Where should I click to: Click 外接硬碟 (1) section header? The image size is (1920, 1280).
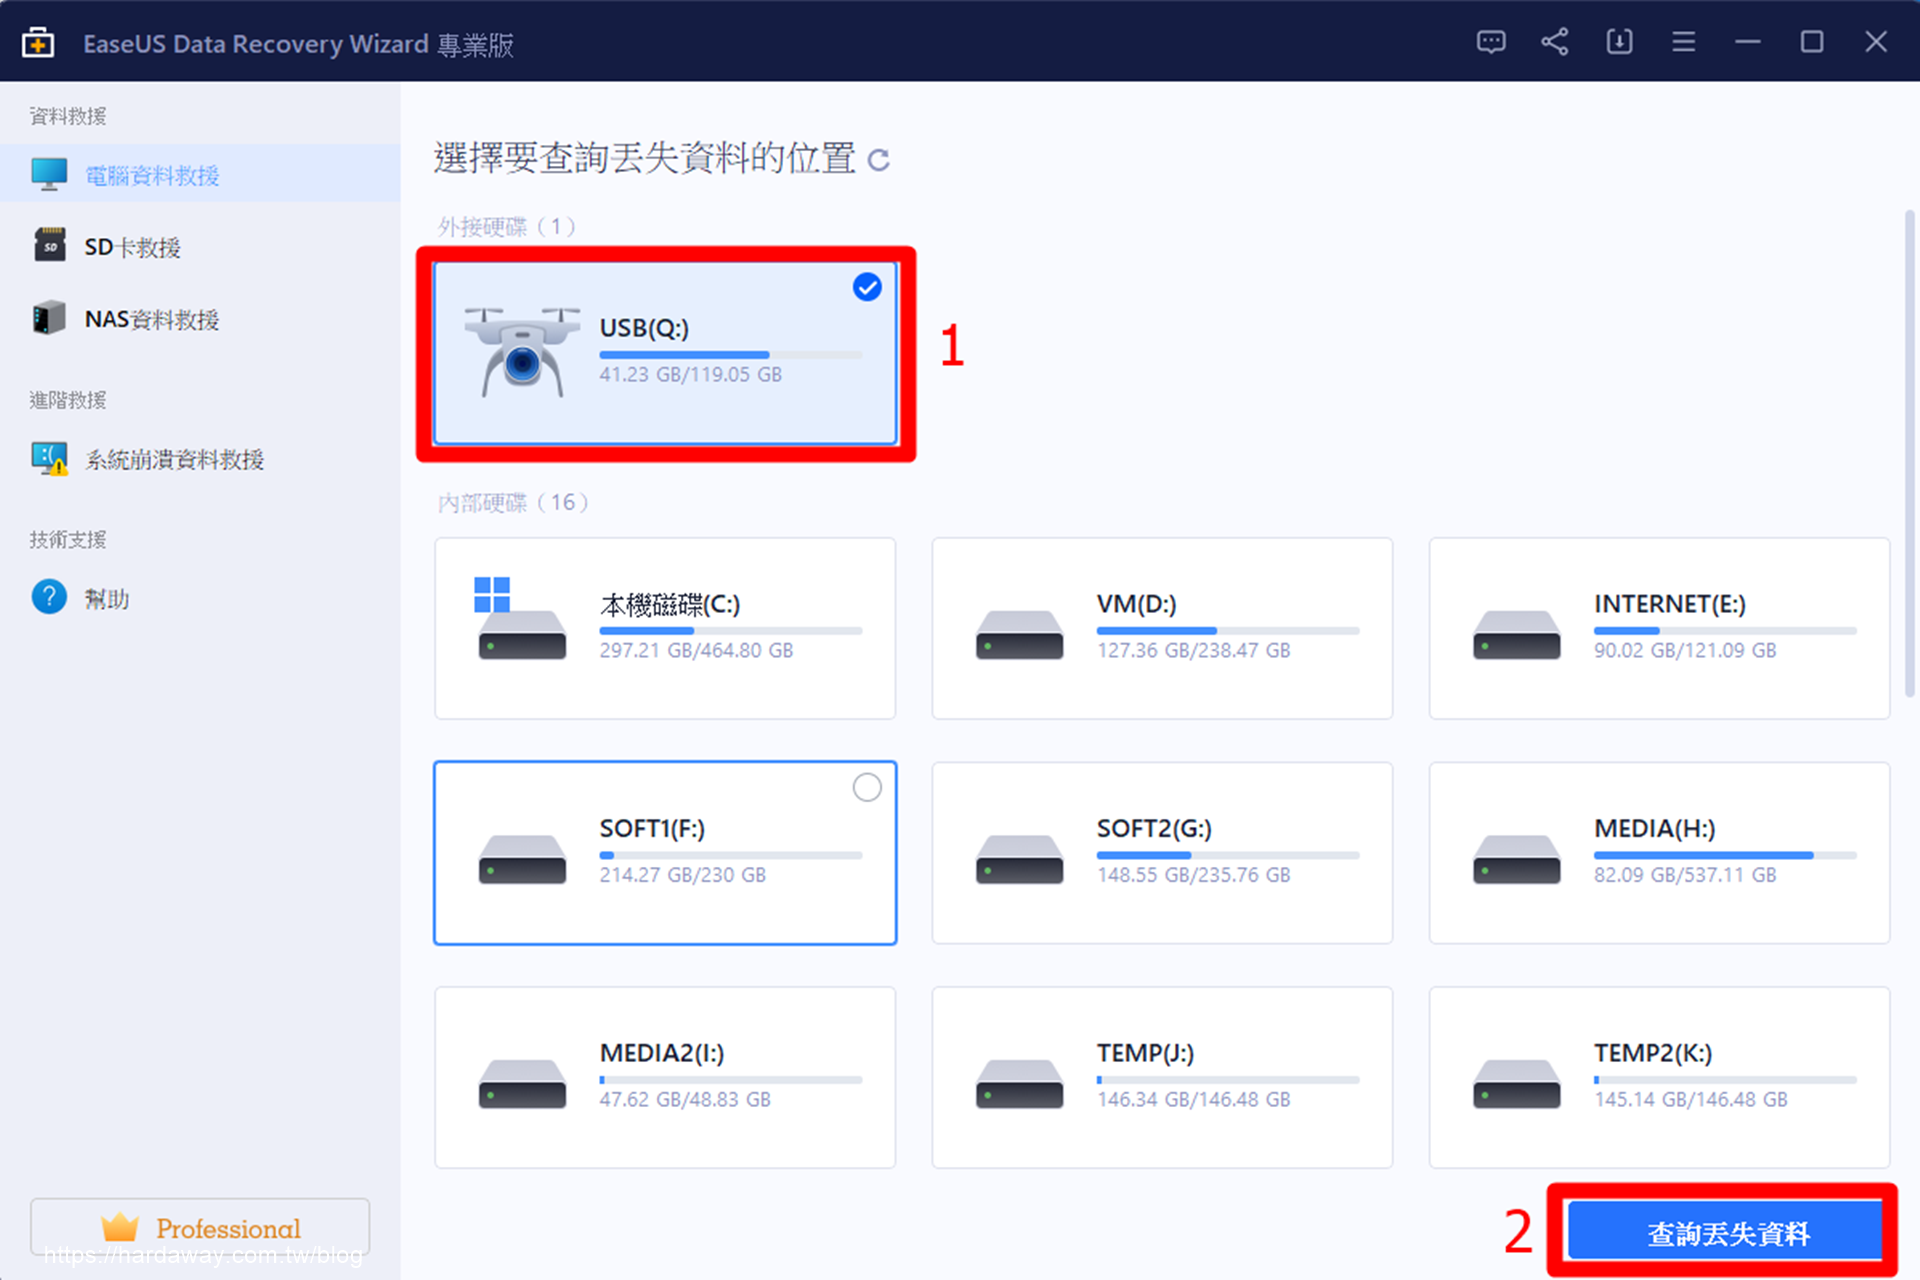(x=507, y=227)
